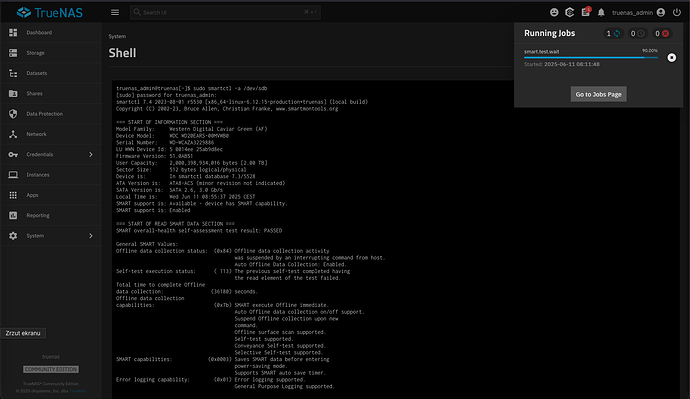Screen dimensions: 690x399
Task: Filter running jobs count button
Action: click(613, 33)
